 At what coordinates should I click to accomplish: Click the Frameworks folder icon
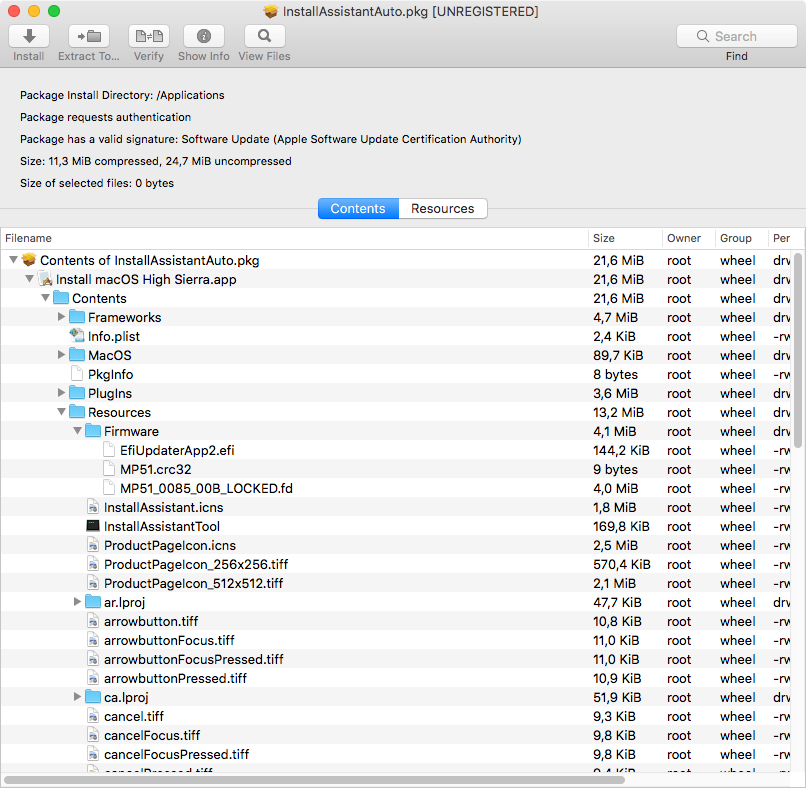click(77, 317)
